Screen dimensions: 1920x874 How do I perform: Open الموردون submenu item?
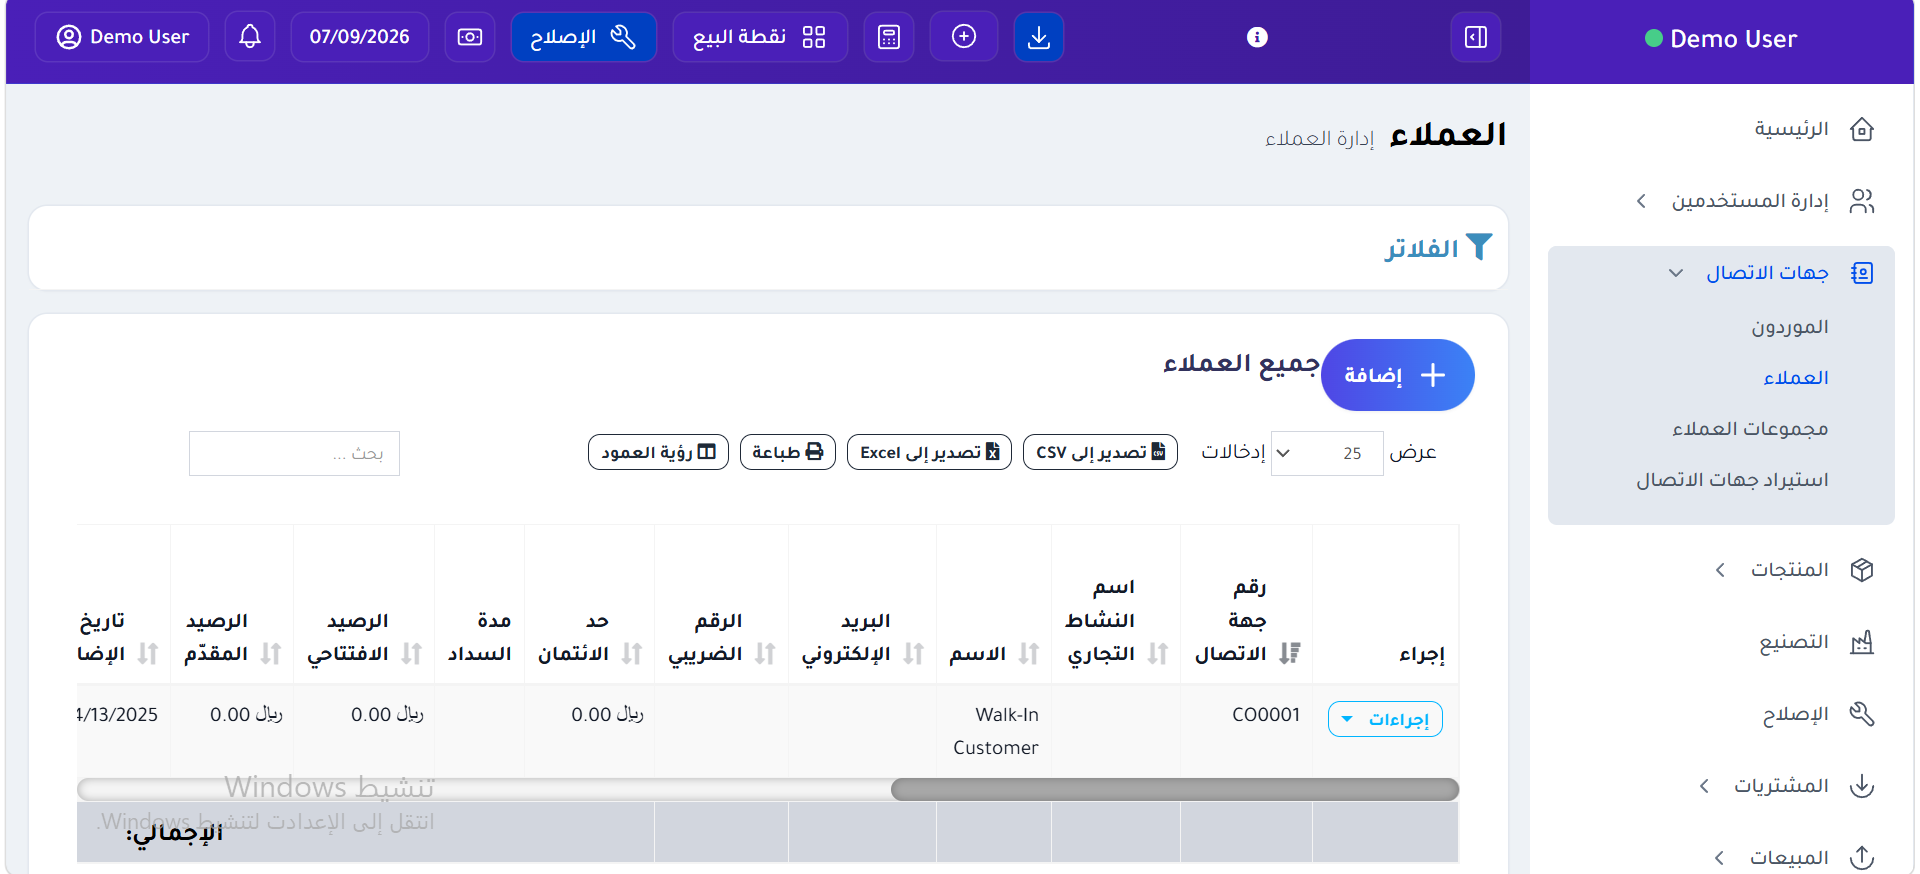click(x=1790, y=327)
